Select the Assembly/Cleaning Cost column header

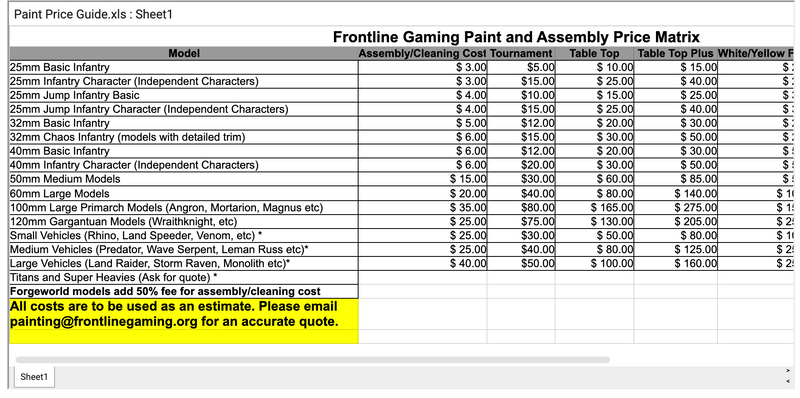[x=423, y=54]
